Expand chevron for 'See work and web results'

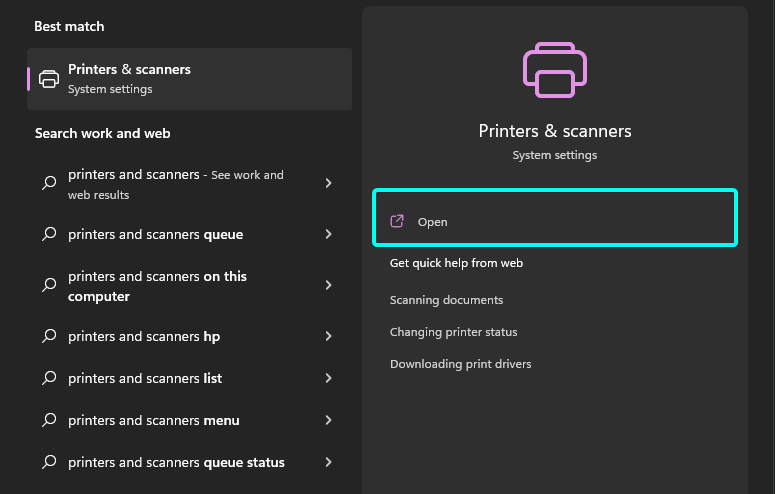329,183
